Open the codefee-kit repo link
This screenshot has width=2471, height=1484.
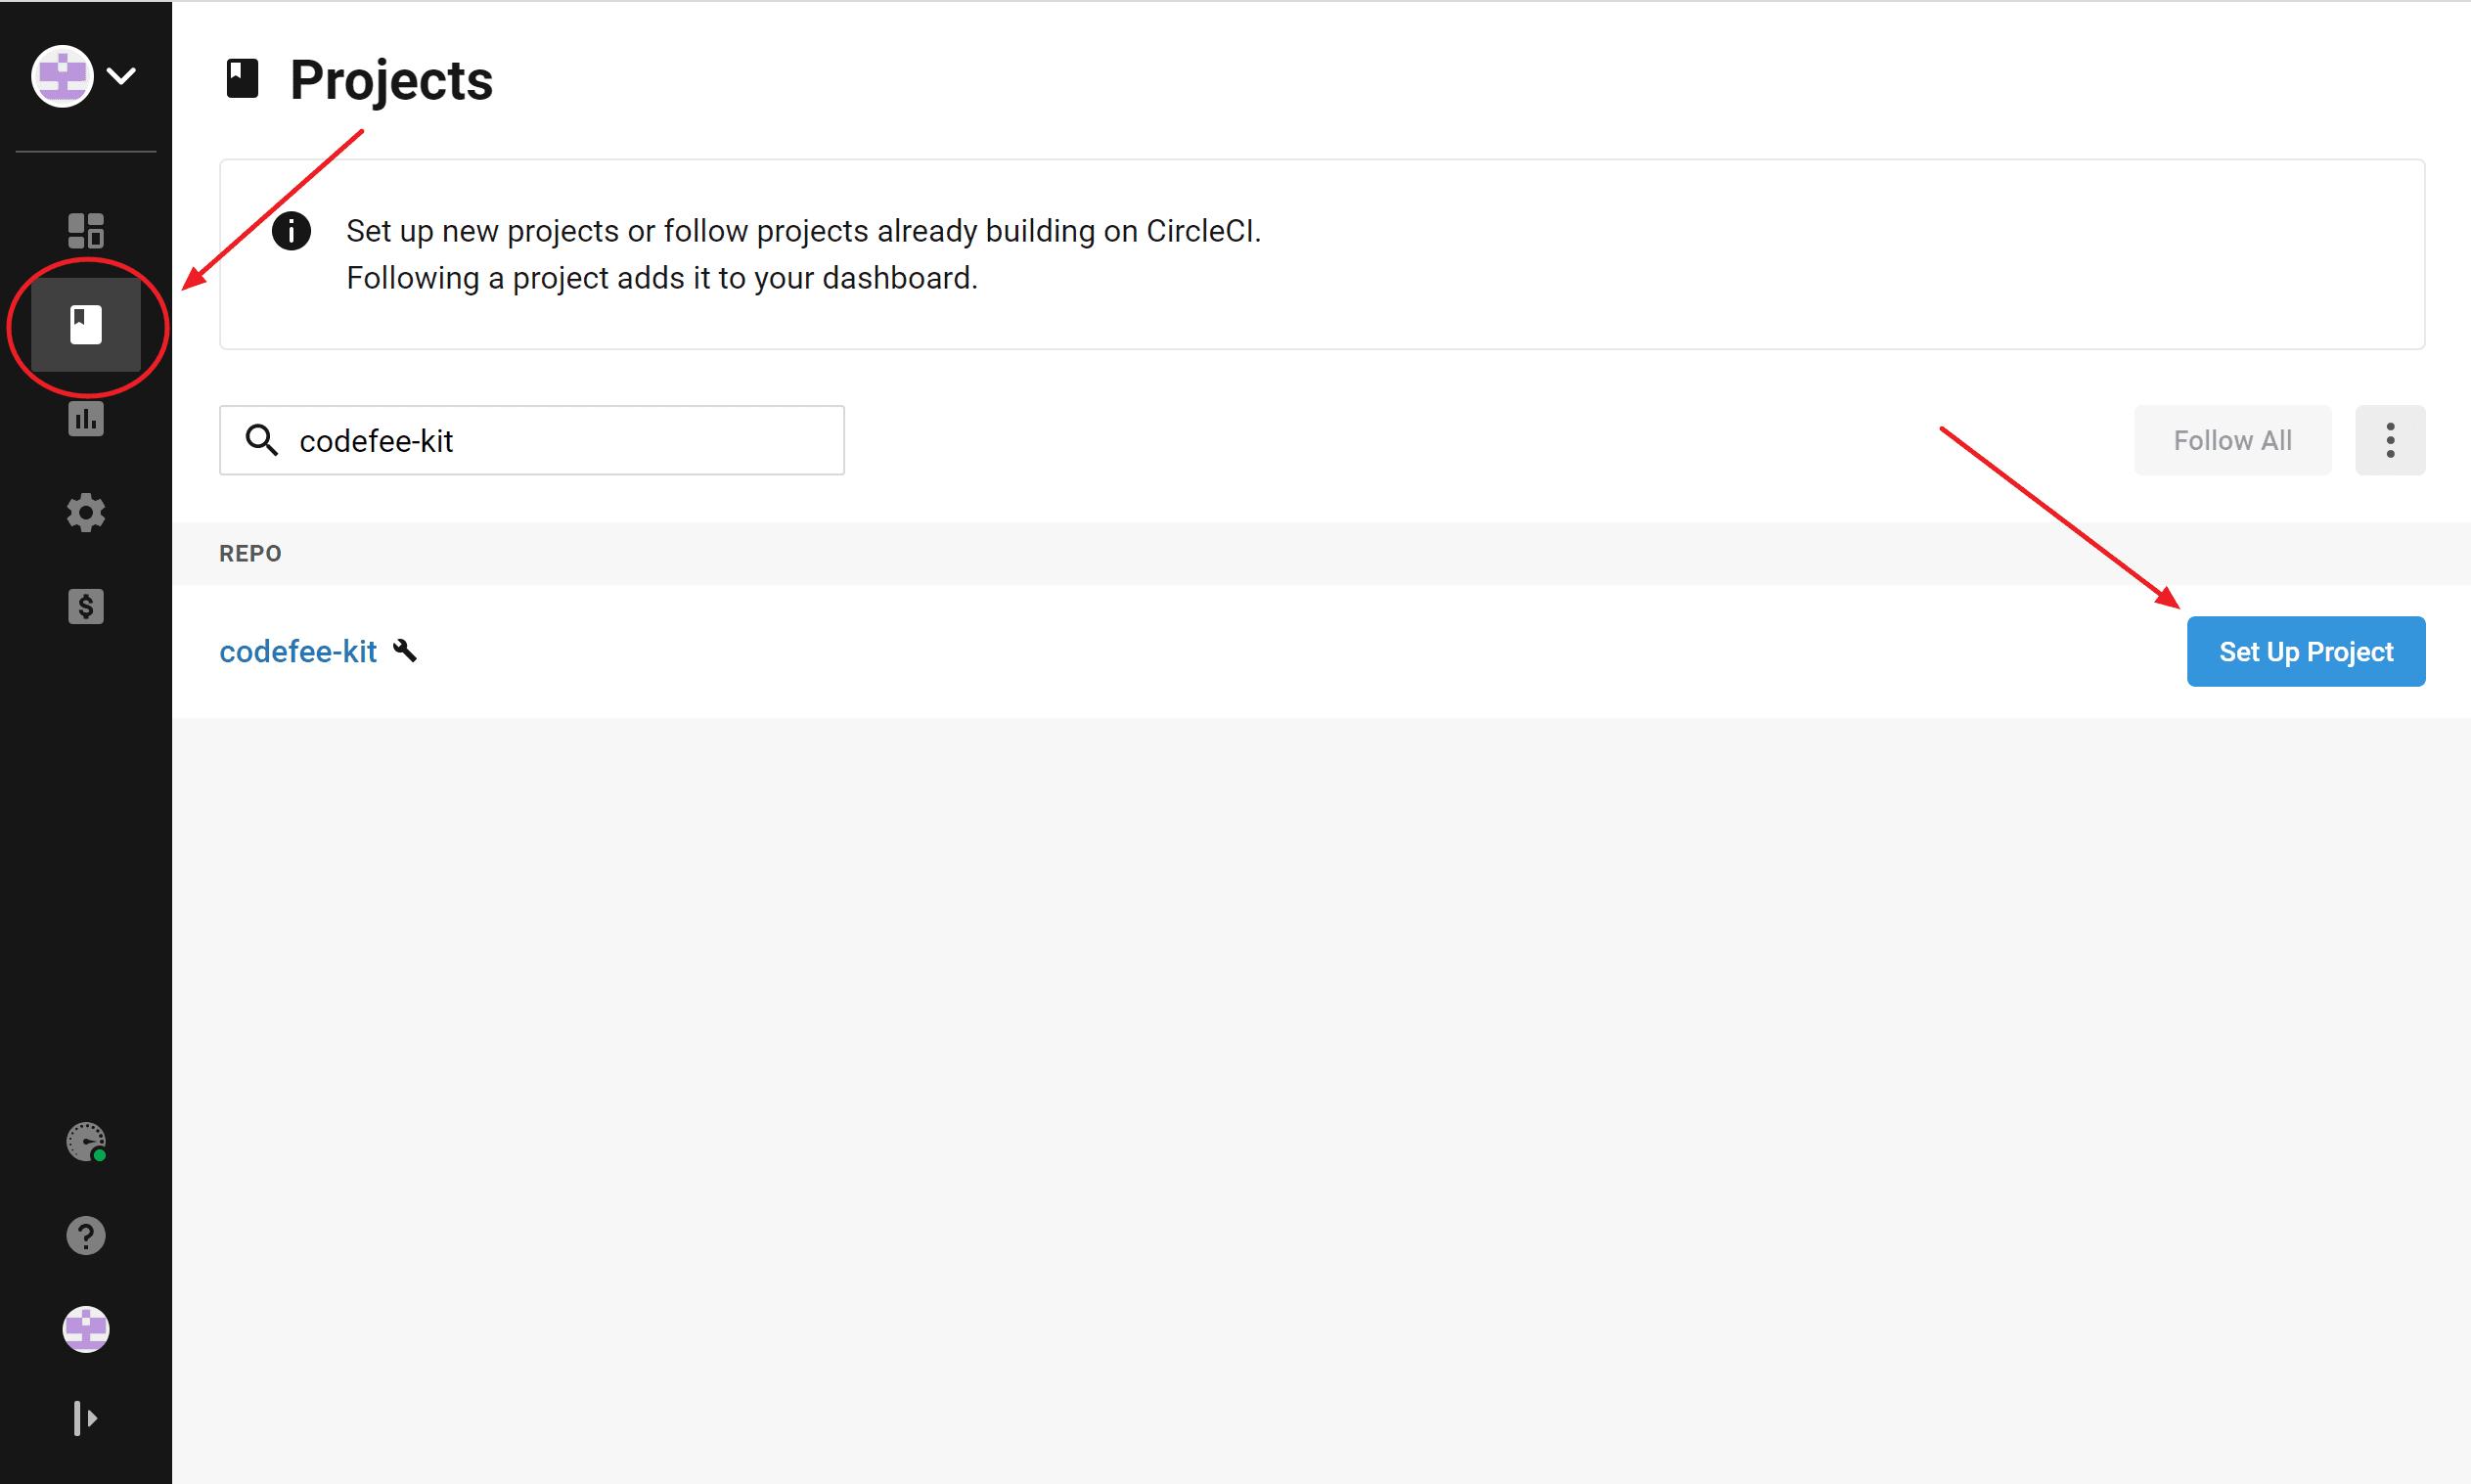298,652
